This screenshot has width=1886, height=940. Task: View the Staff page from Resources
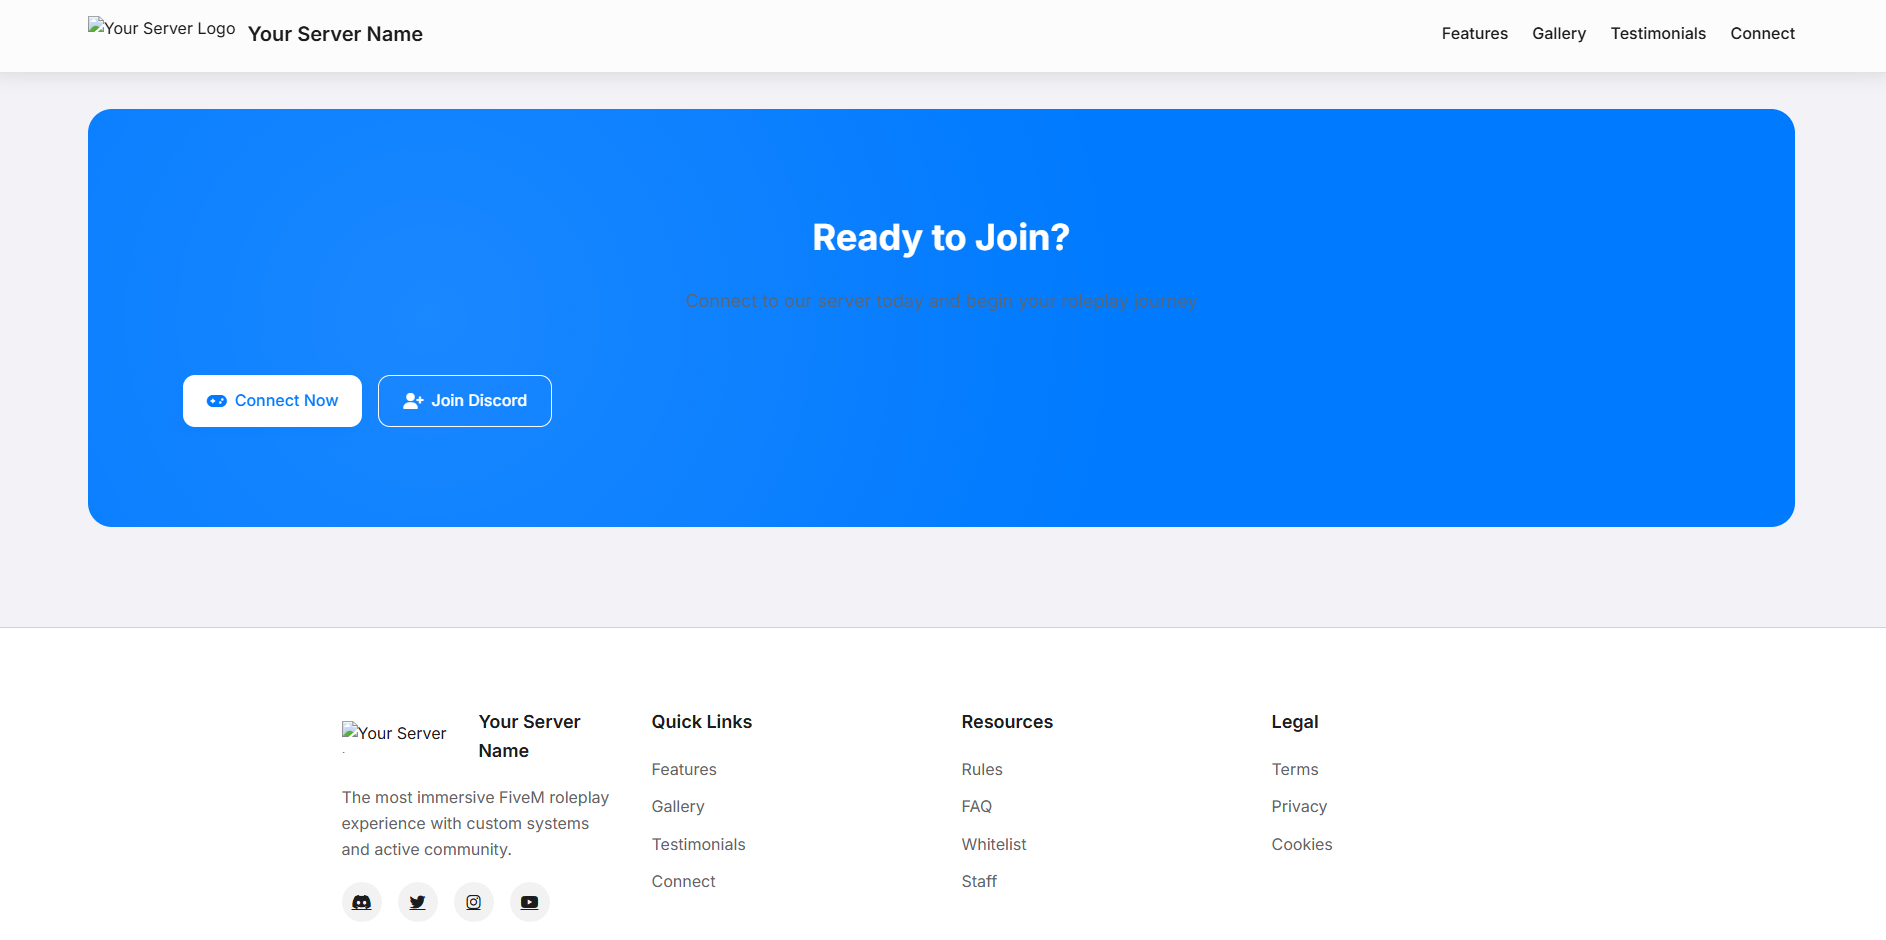coord(978,881)
